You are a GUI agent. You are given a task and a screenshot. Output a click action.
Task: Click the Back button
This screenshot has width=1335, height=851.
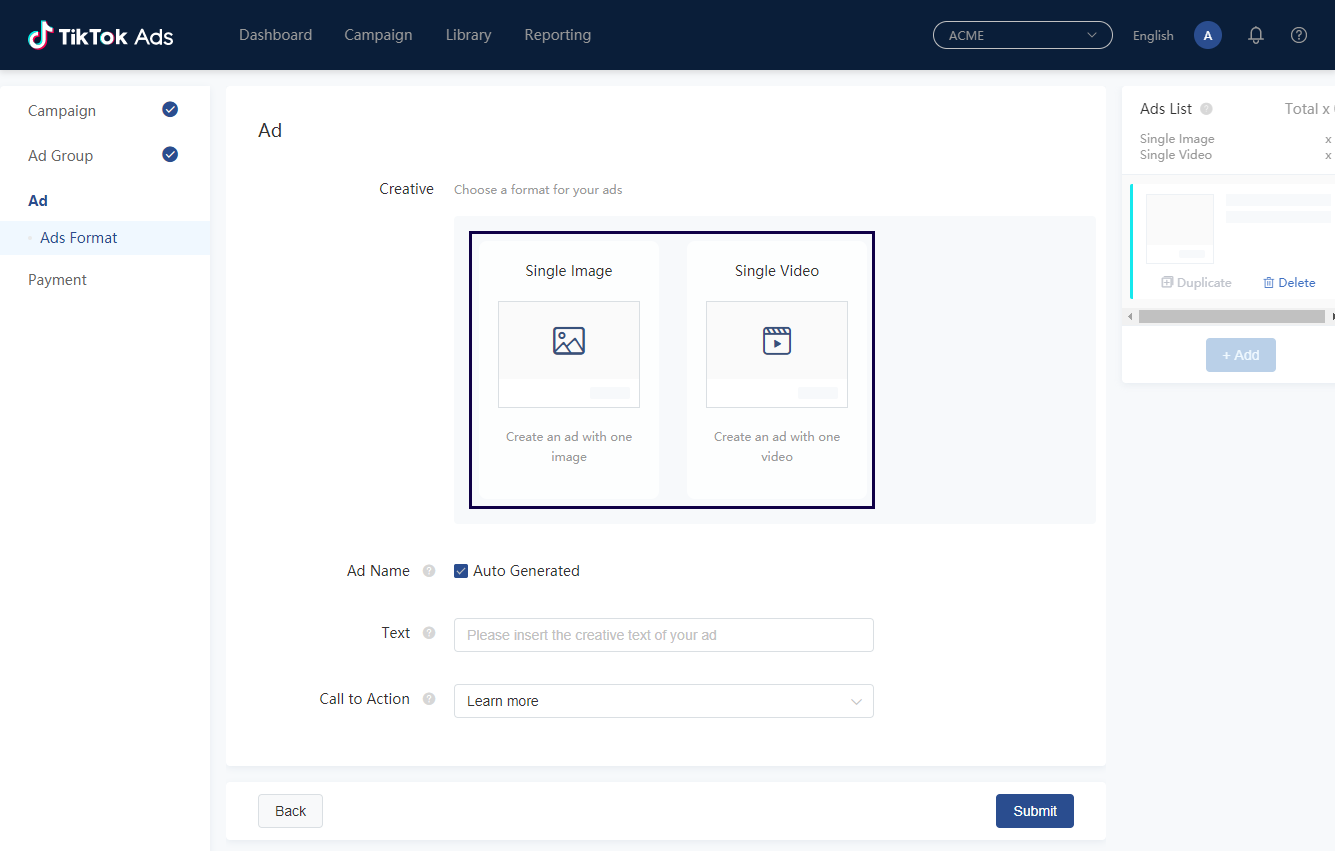coord(290,811)
